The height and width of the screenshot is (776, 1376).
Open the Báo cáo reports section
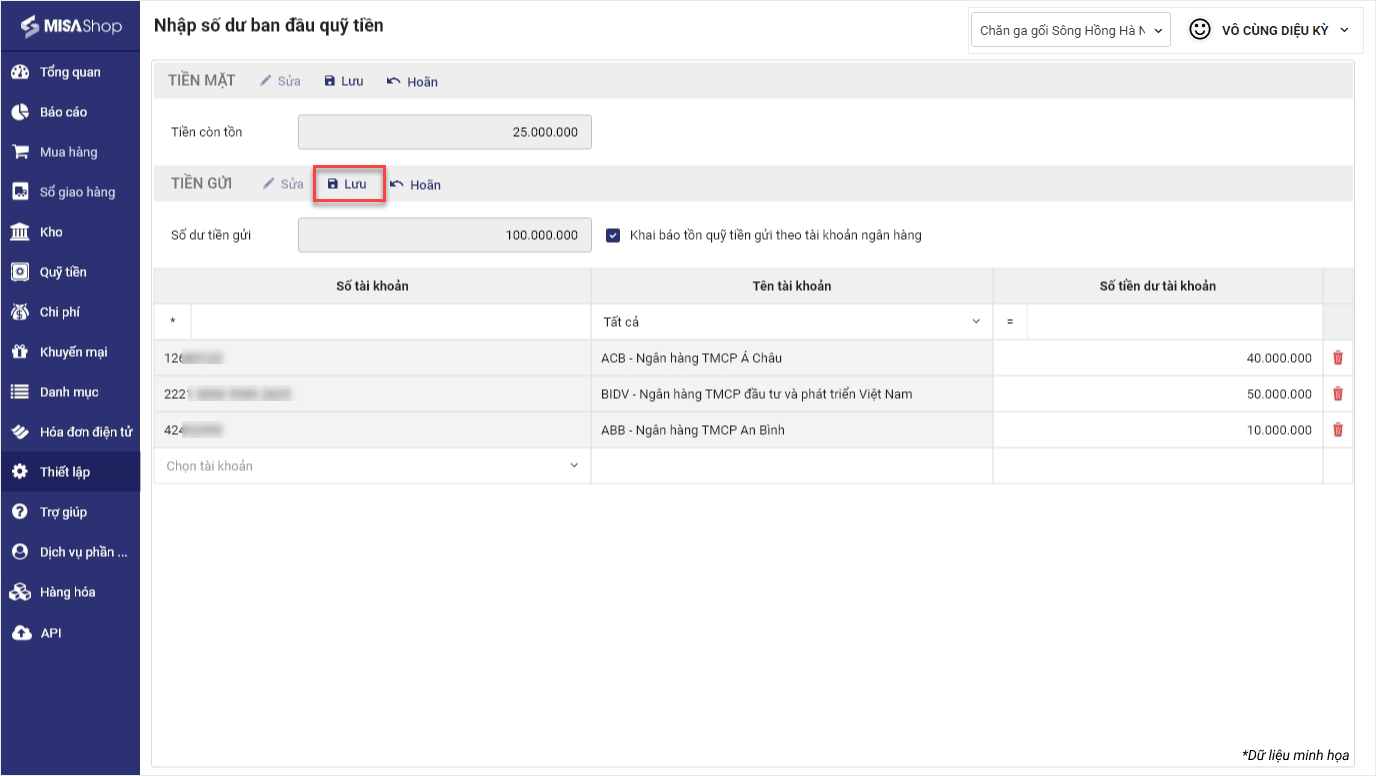(63, 112)
